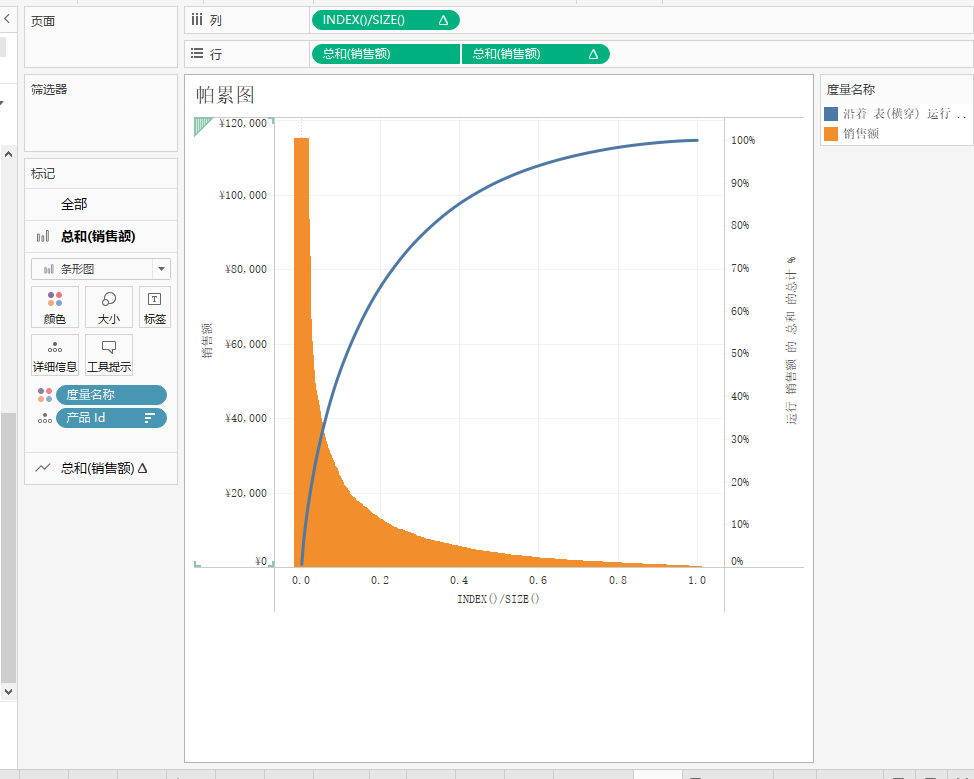Click the 度量名称 legend title
The image size is (974, 779).
[x=850, y=90]
